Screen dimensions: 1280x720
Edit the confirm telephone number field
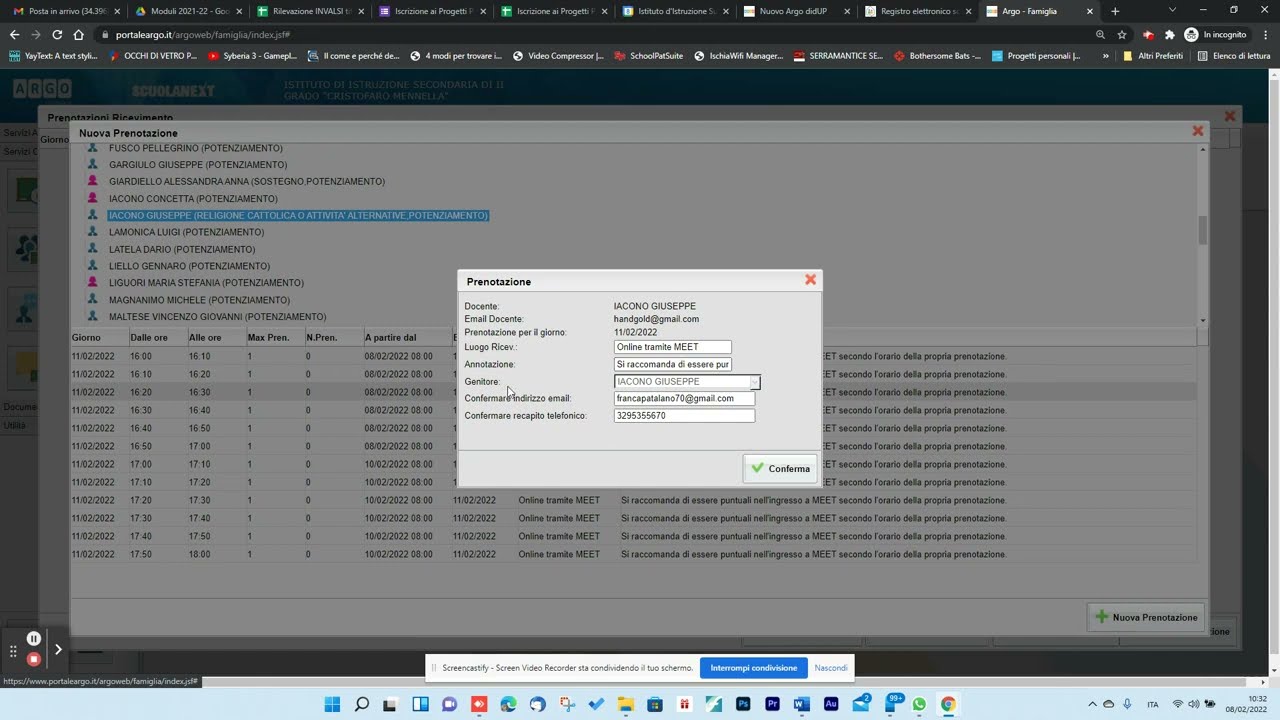[684, 415]
